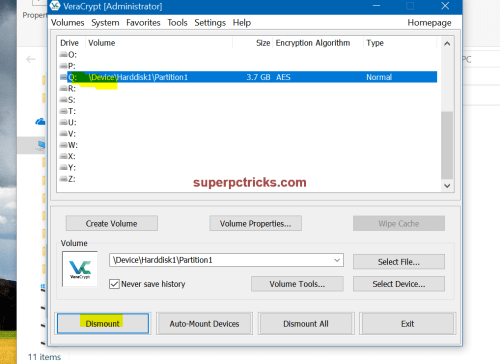The image size is (500, 364).
Task: Select the R: drive icon
Action: pyautogui.click(x=63, y=88)
